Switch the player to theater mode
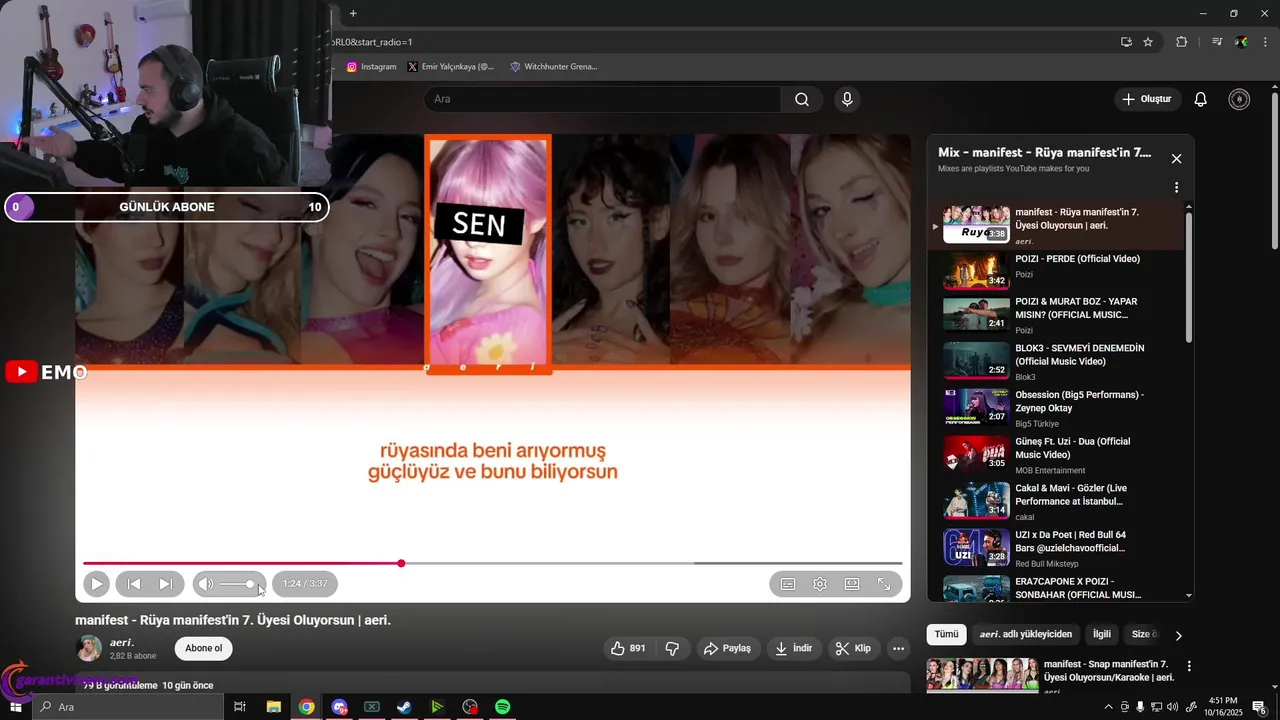 coord(852,584)
